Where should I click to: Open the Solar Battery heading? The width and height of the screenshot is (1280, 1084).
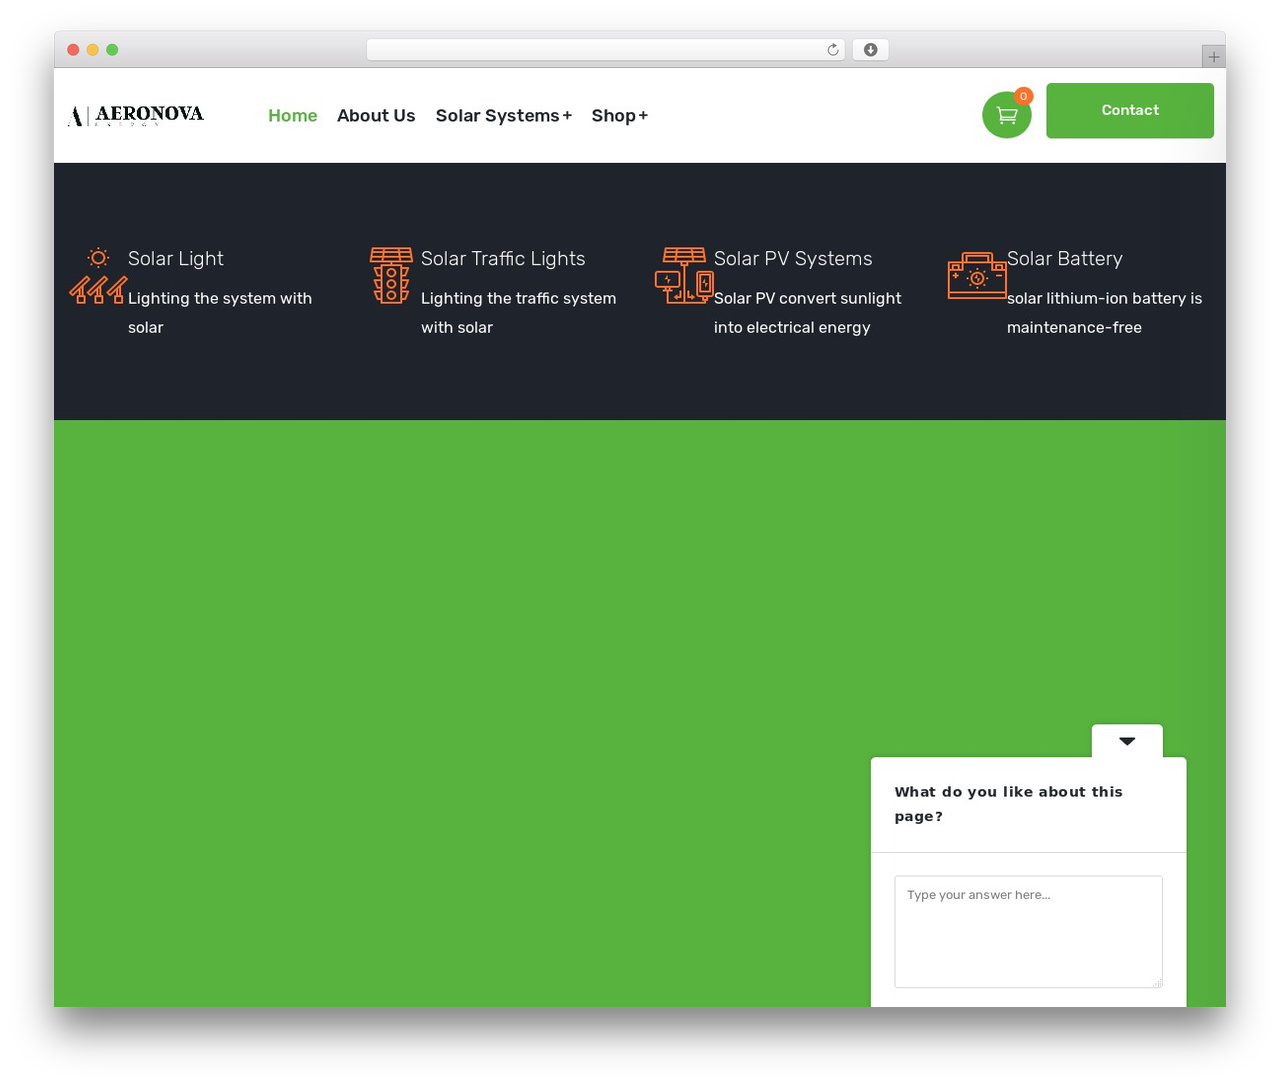coord(1064,258)
